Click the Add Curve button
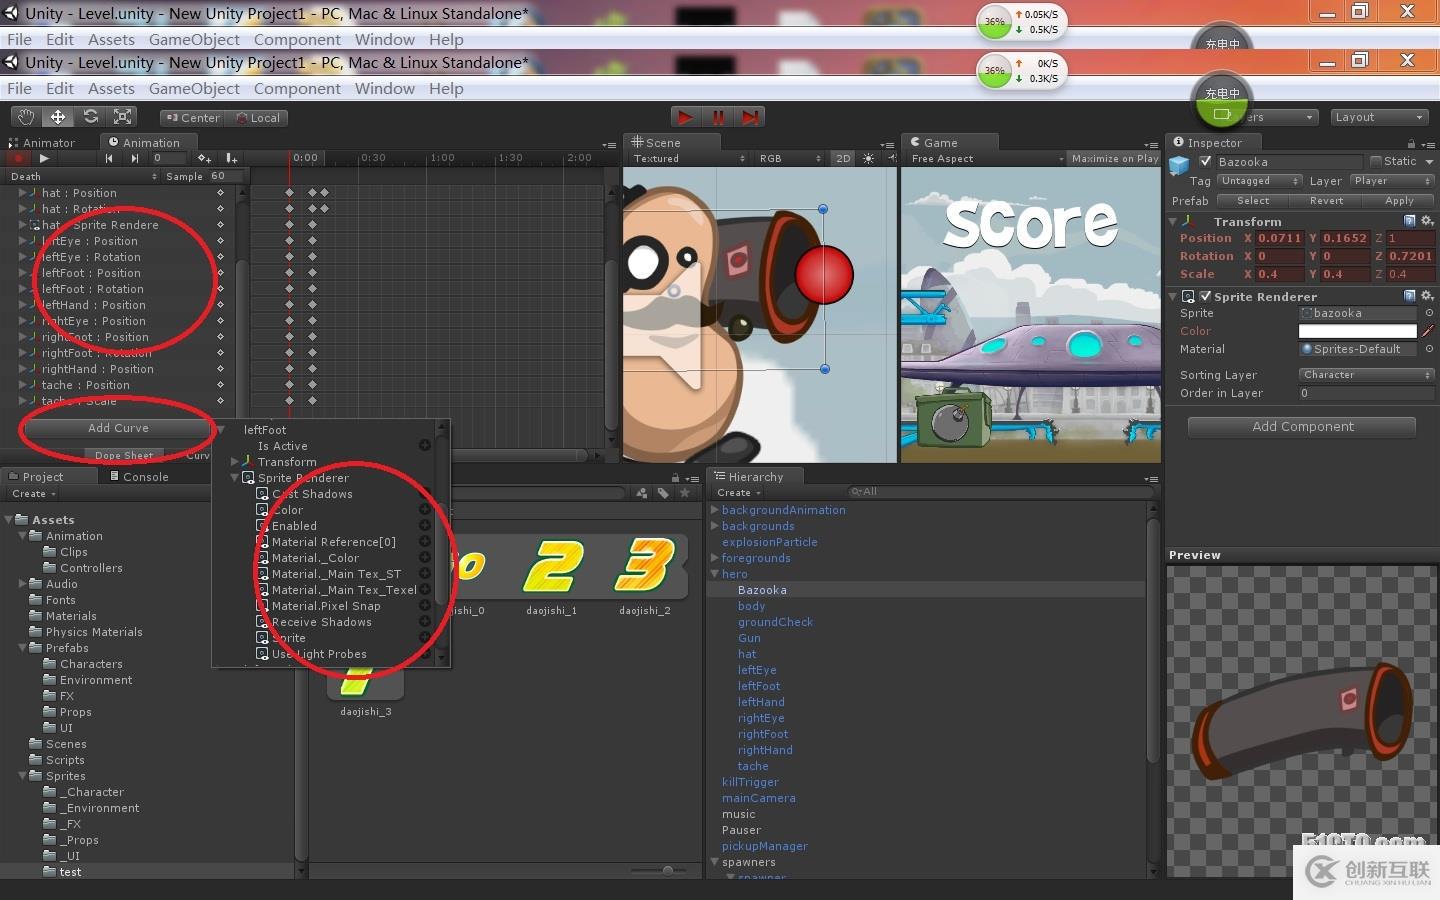 point(118,428)
